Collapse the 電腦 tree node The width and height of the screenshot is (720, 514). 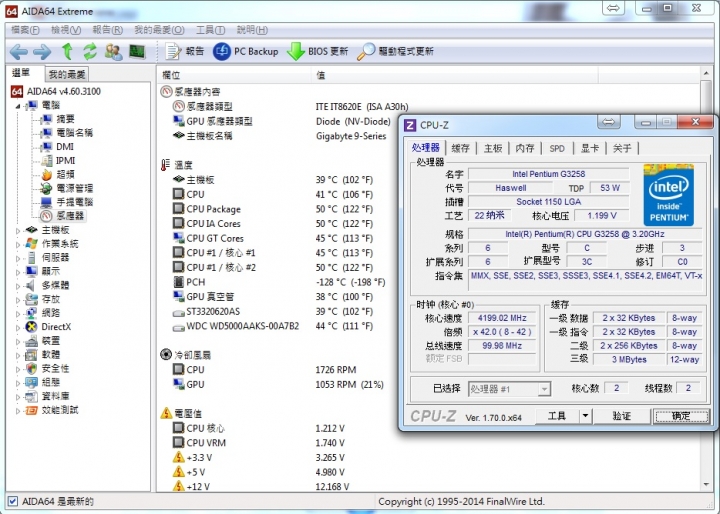pos(18,106)
